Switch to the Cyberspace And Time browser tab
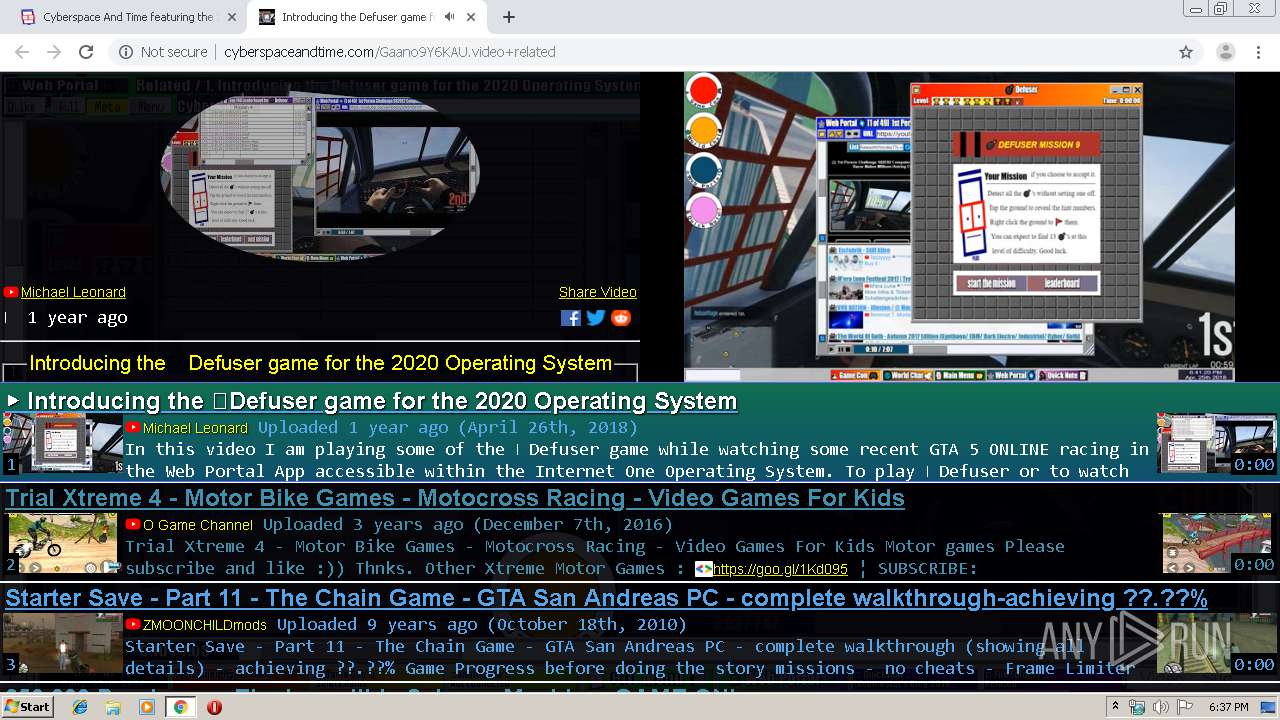The image size is (1280, 720). 125,17
